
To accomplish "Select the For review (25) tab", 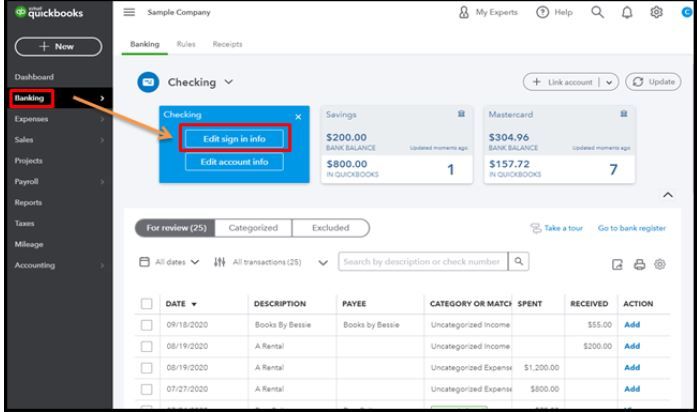I will coord(176,228).
